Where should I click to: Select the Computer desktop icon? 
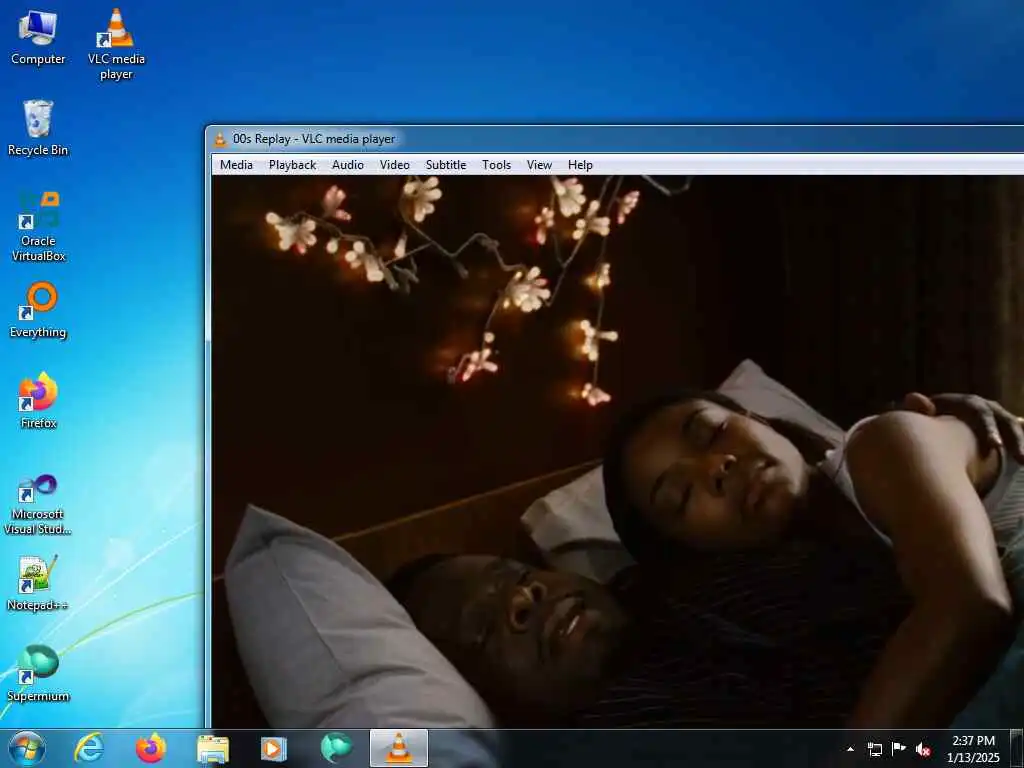point(38,37)
